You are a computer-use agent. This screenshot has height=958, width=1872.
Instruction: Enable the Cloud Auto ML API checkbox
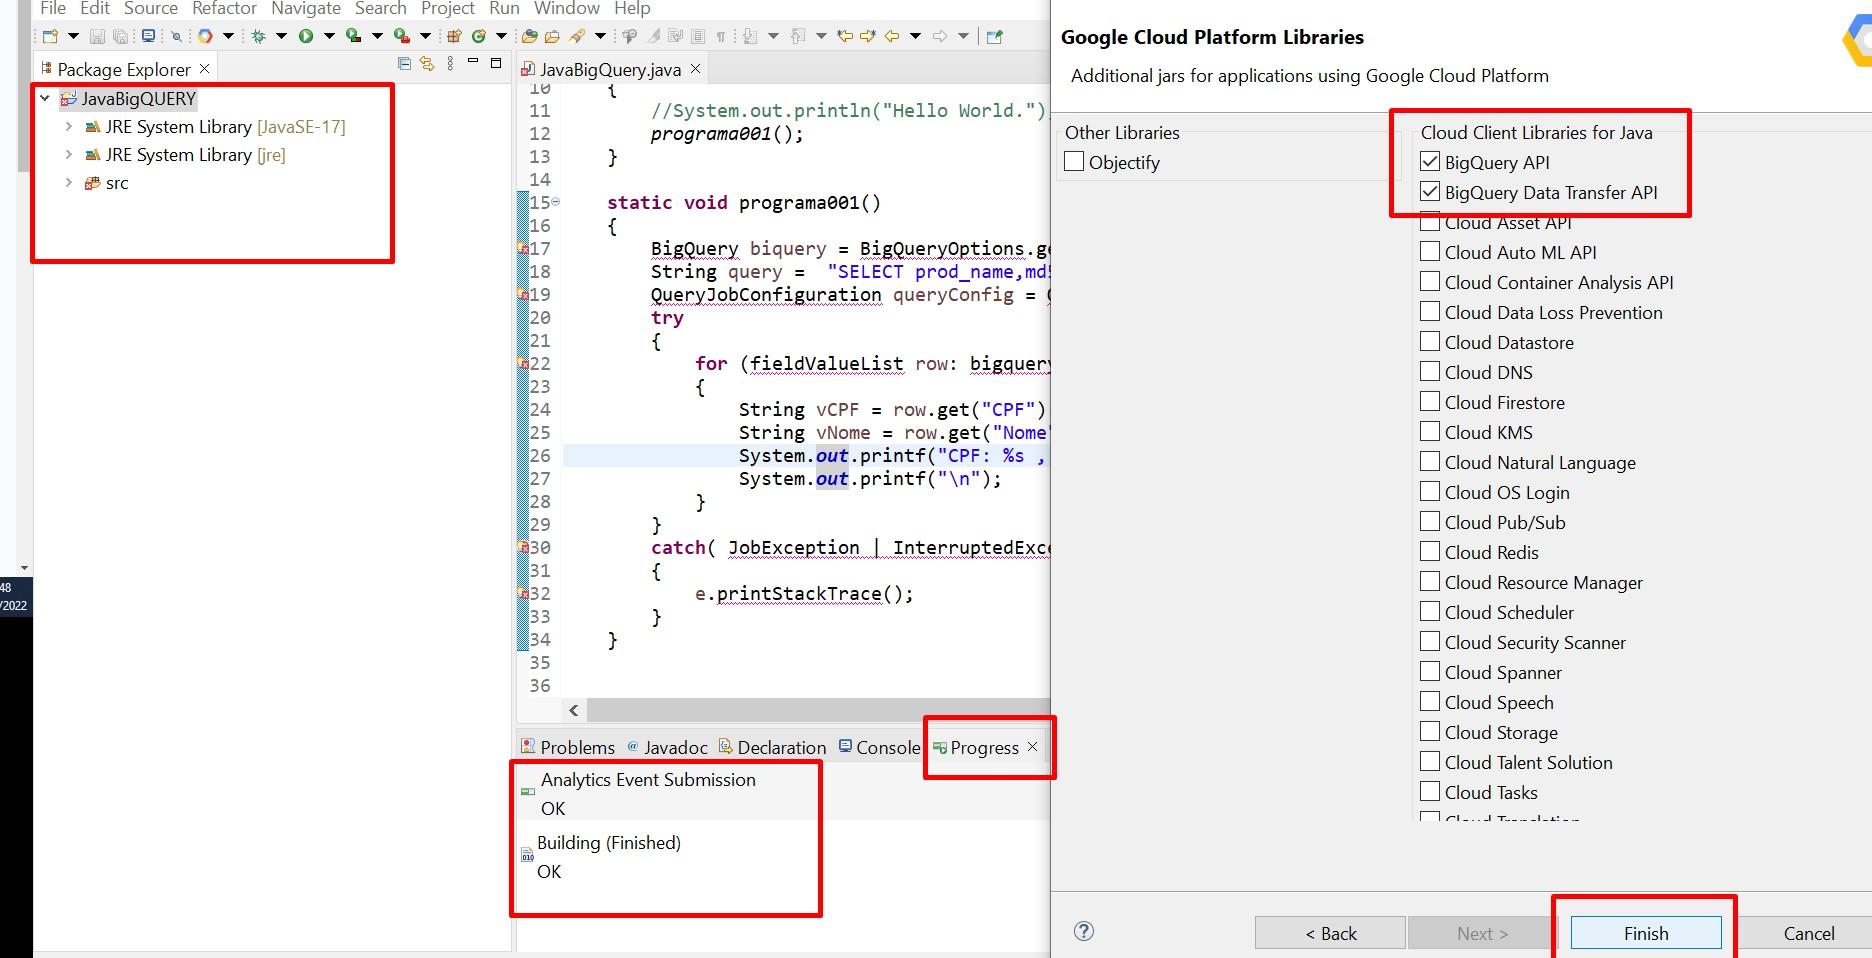pyautogui.click(x=1430, y=252)
